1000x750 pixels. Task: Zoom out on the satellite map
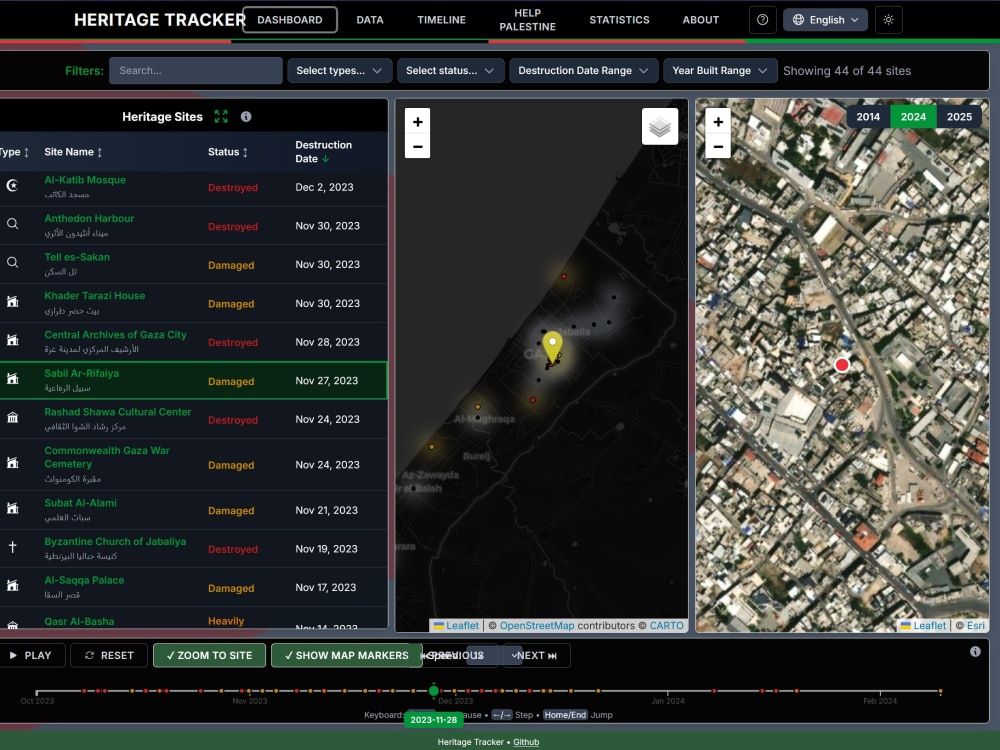coord(717,146)
